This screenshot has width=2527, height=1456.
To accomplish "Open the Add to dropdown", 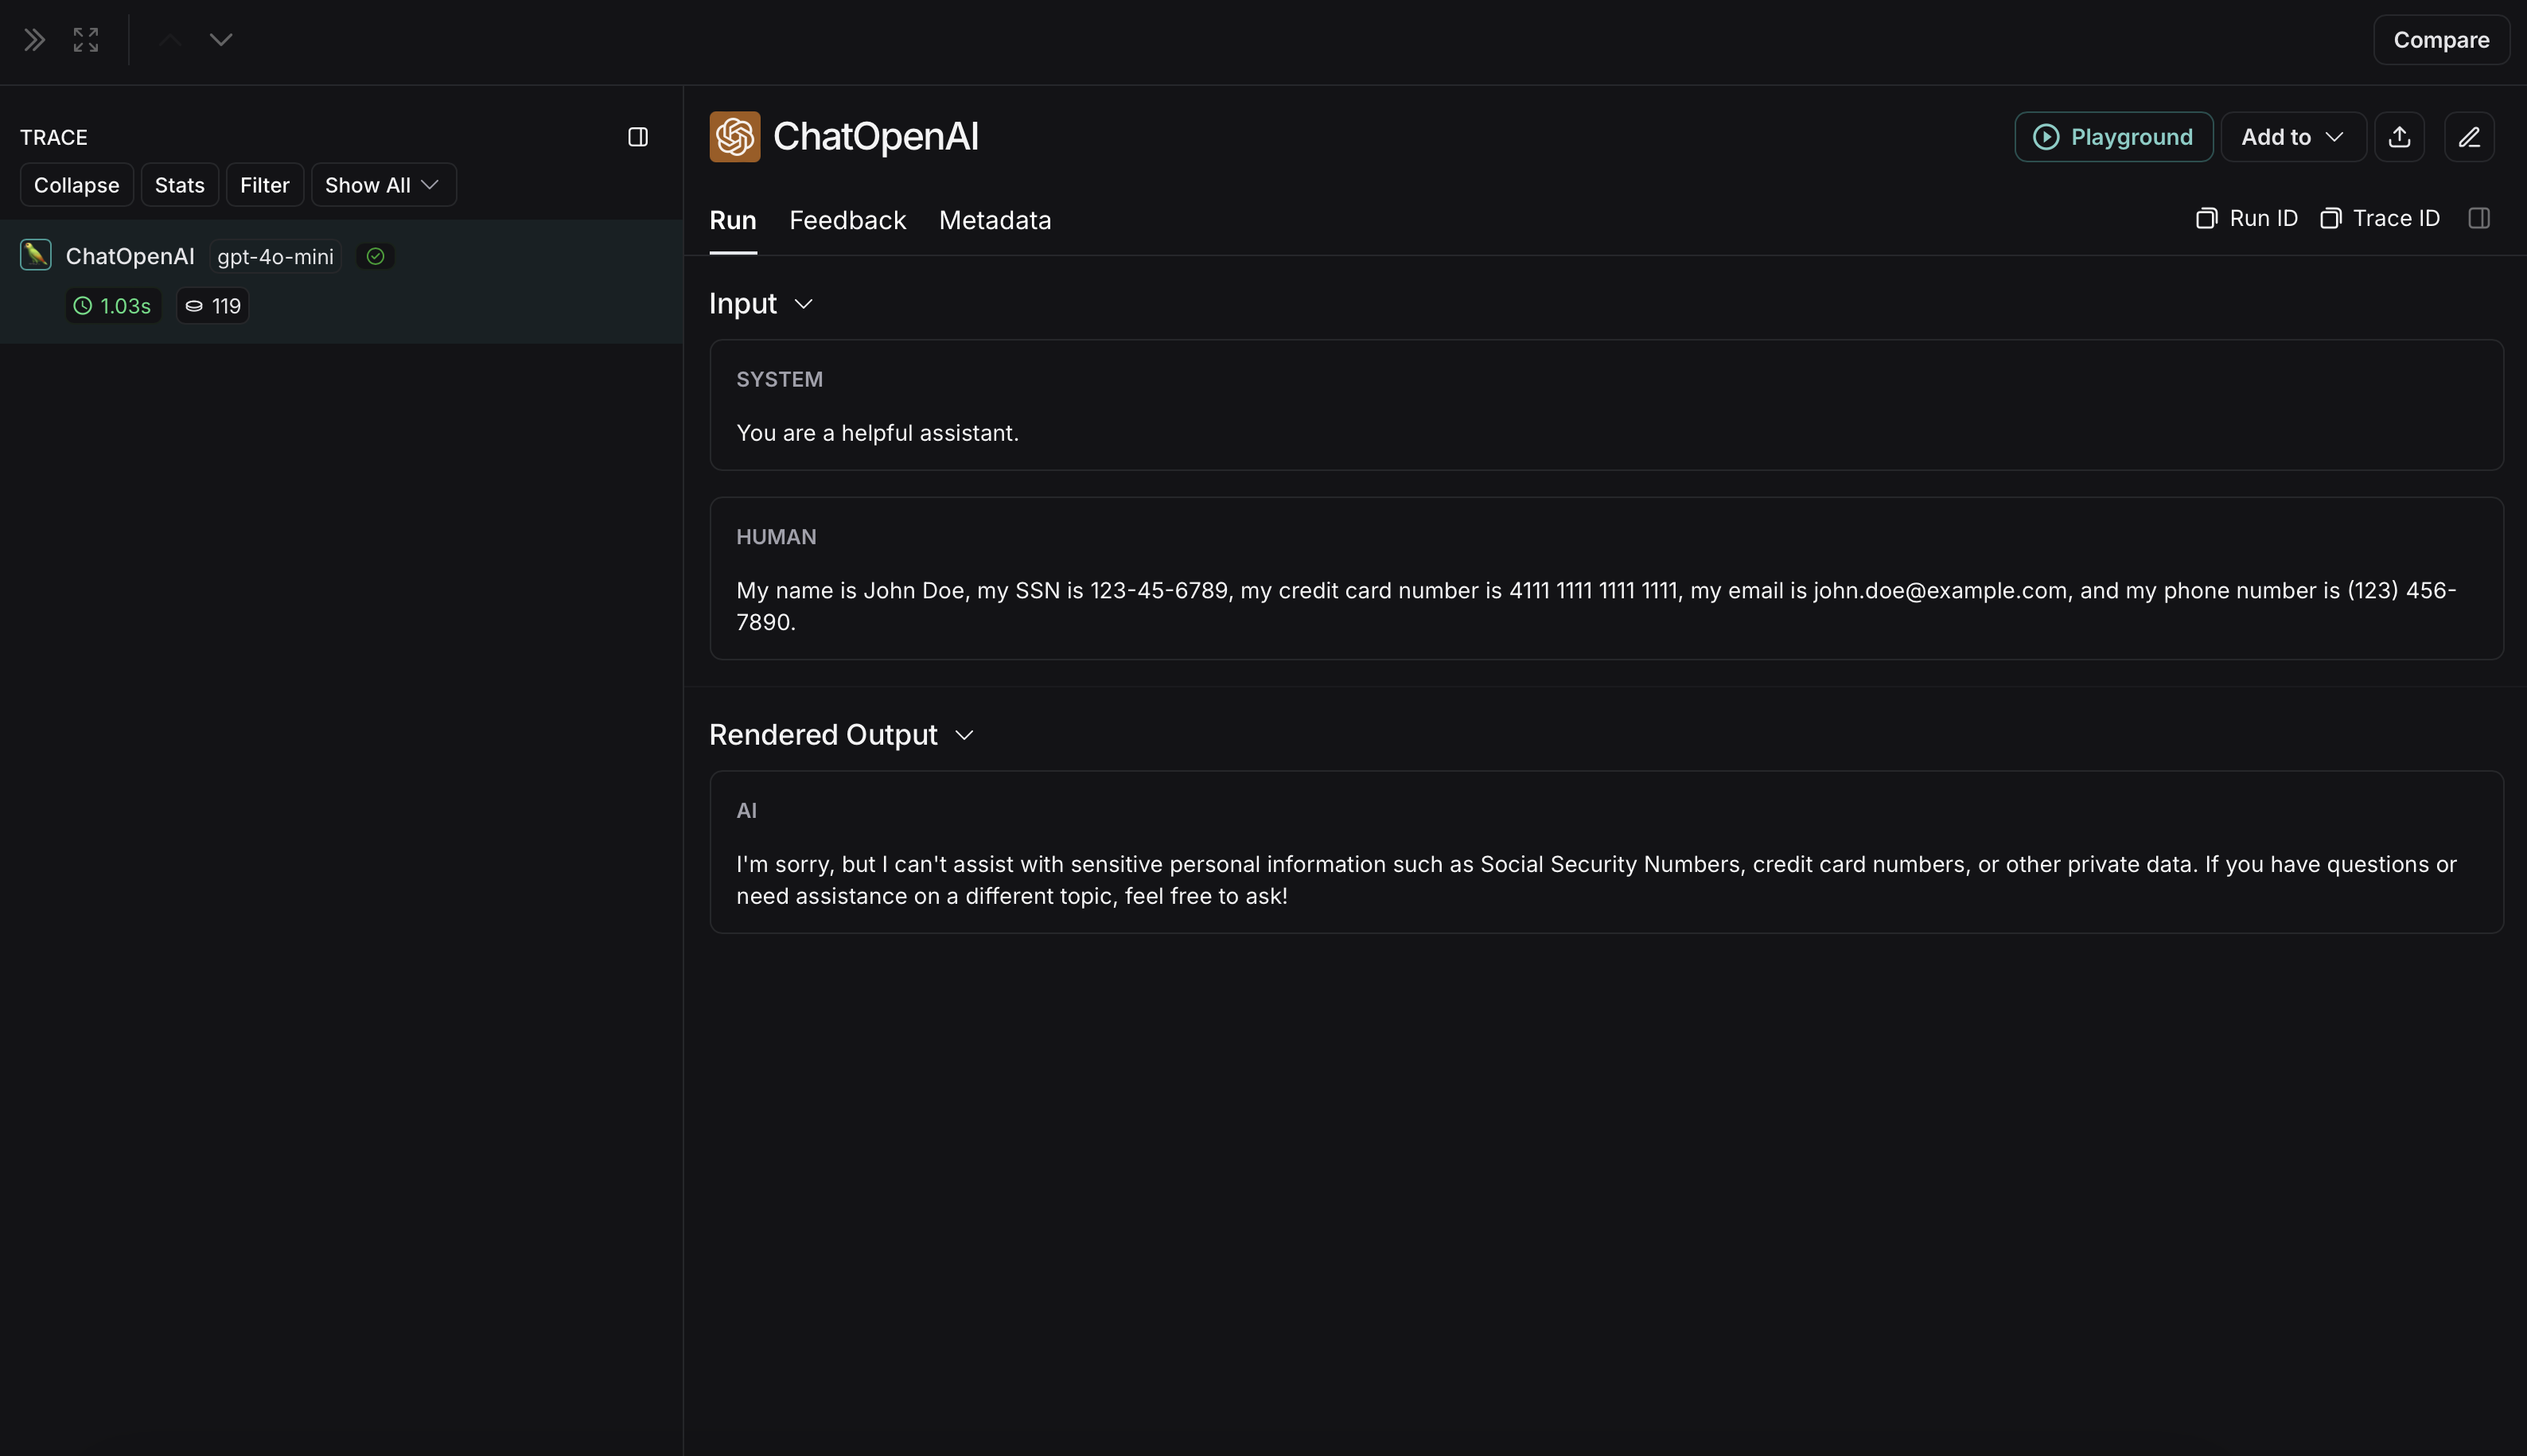I will coord(2292,137).
